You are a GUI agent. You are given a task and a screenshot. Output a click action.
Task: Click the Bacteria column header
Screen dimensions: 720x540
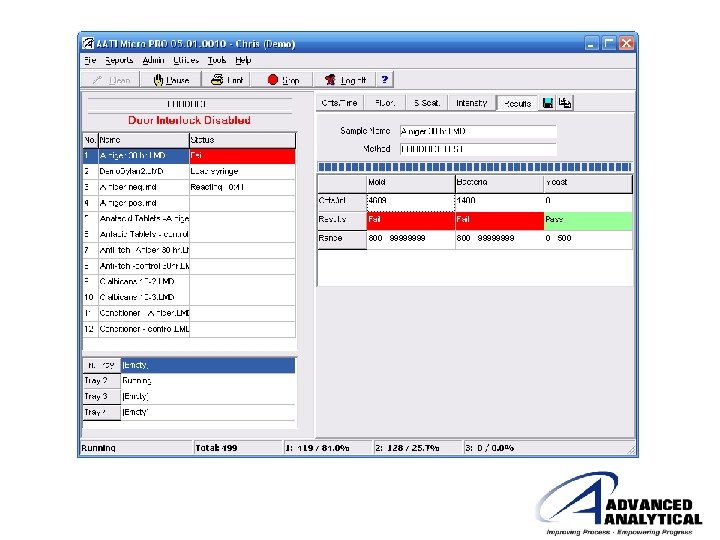(x=499, y=183)
